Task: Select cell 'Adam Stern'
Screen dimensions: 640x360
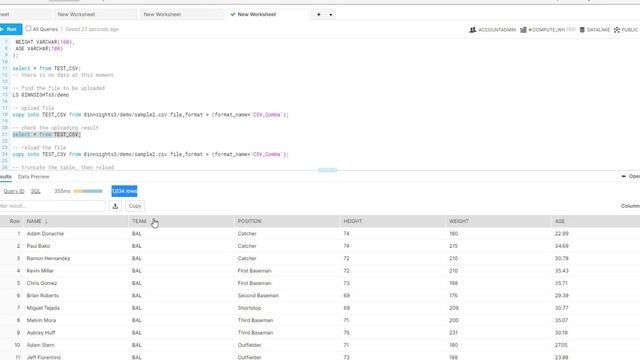Action: click(x=40, y=345)
